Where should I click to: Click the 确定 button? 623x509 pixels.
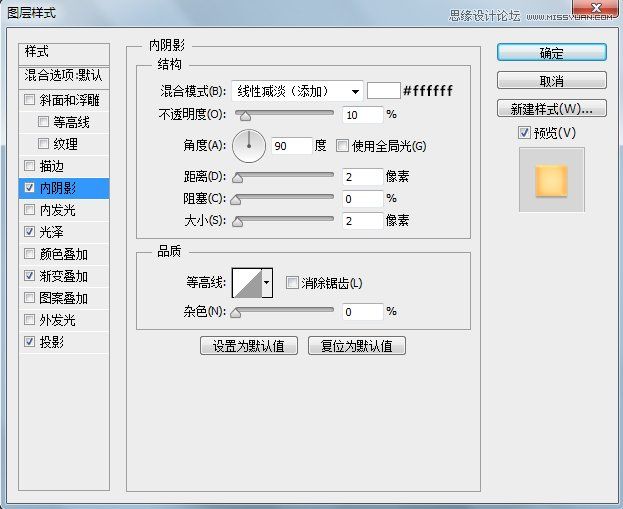[x=552, y=52]
